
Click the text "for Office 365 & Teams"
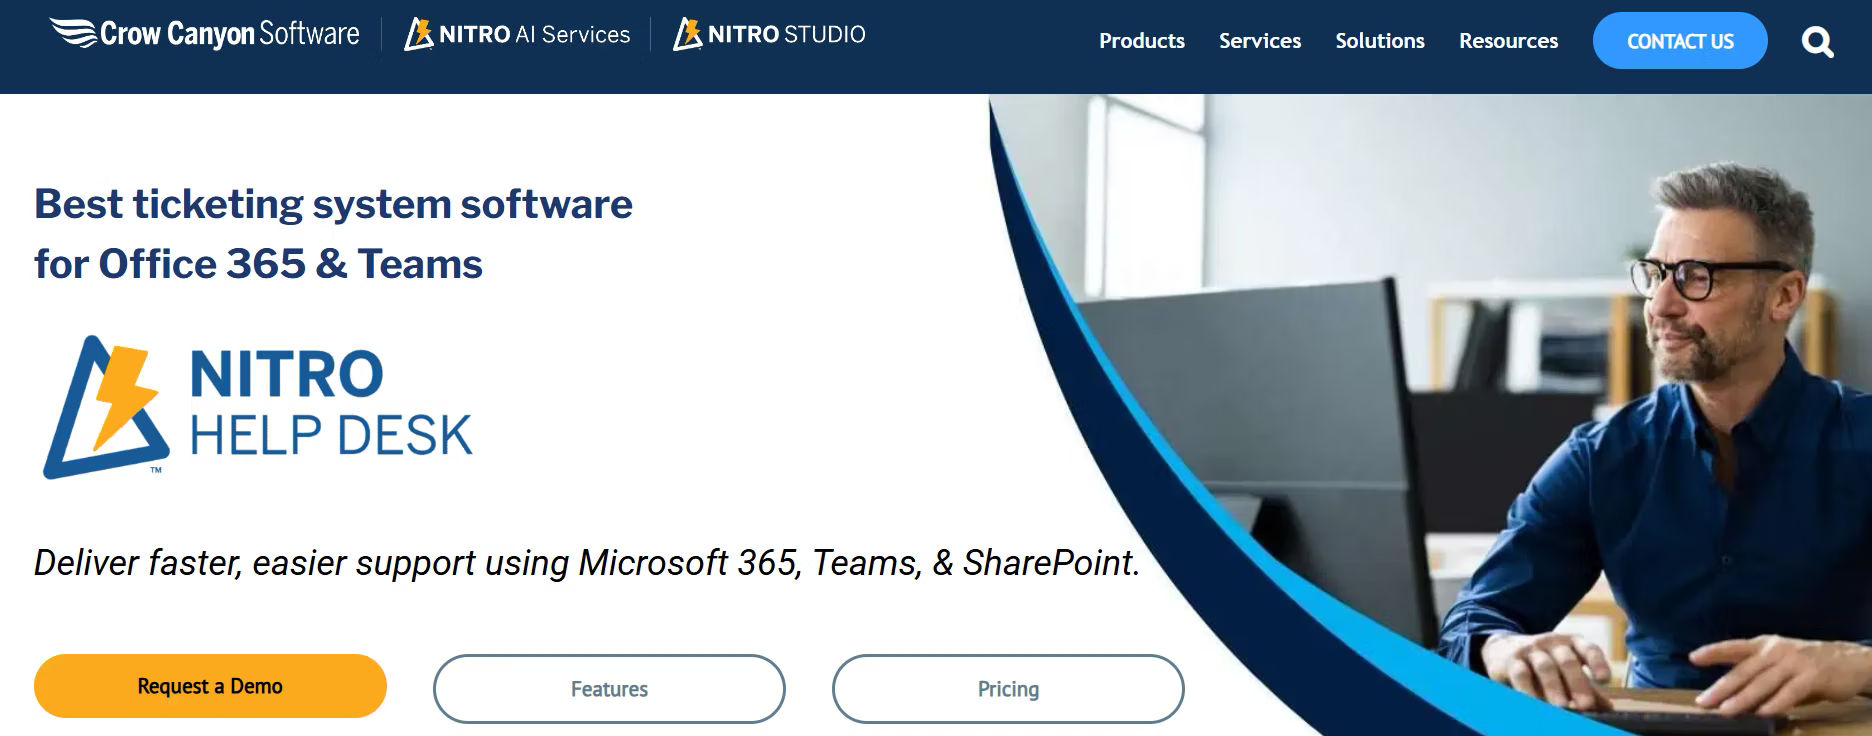pyautogui.click(x=258, y=264)
